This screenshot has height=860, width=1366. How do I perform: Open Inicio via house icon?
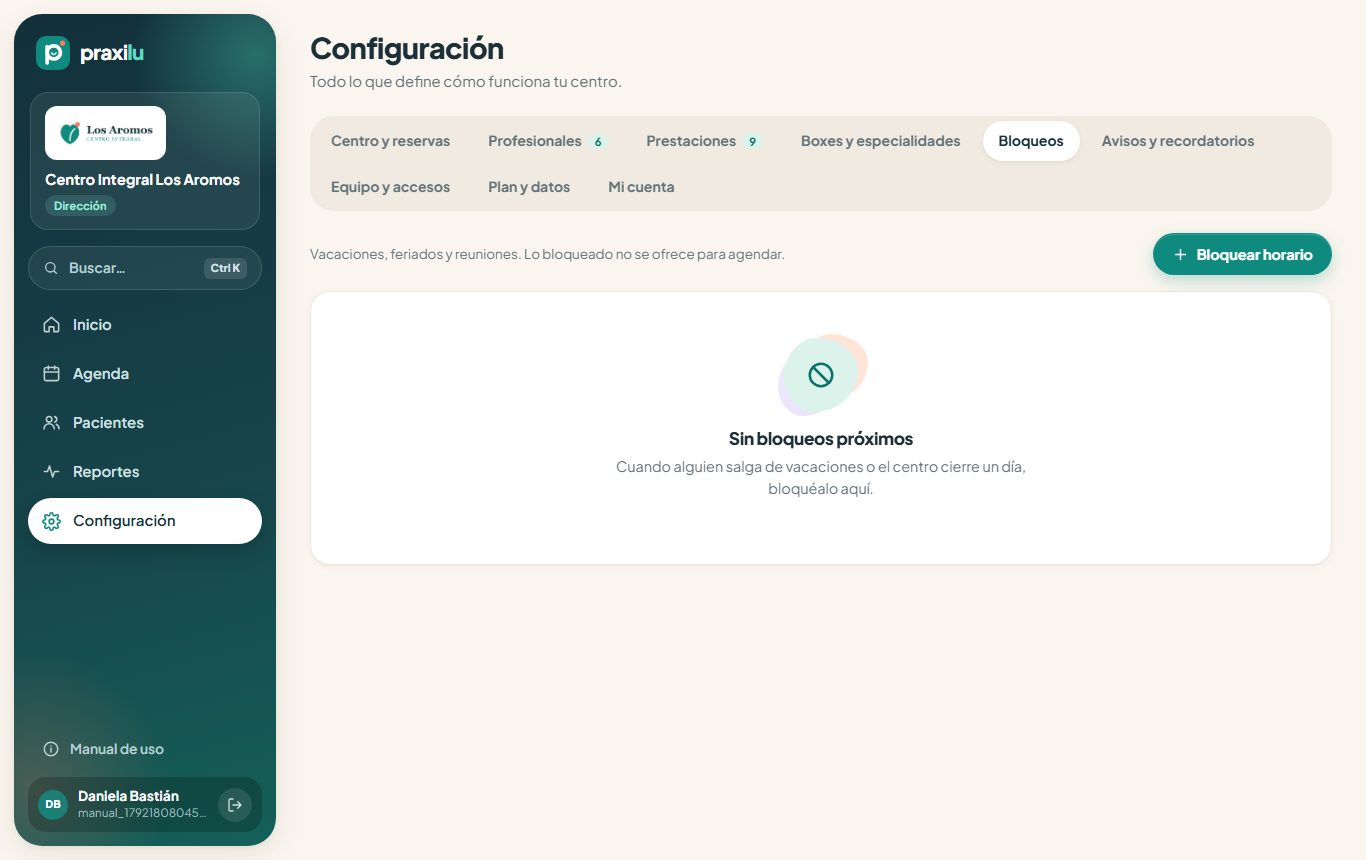coord(51,325)
